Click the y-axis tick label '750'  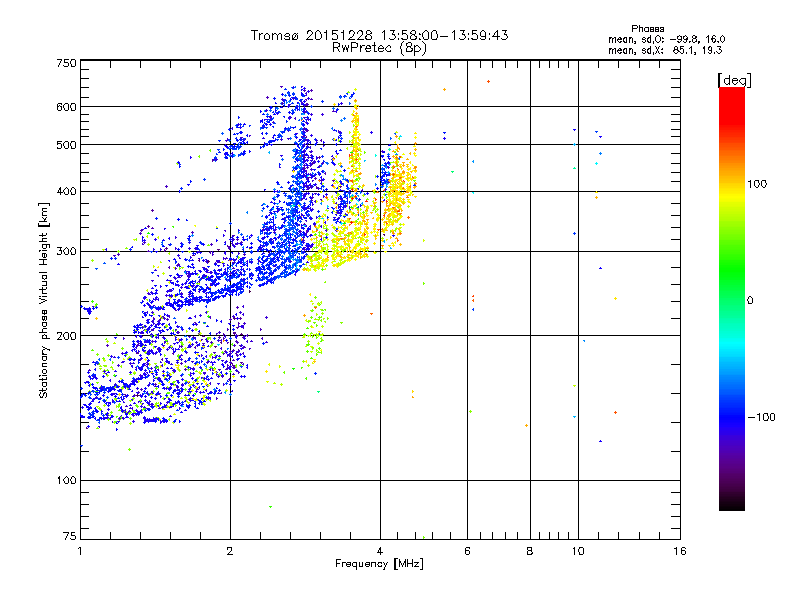pyautogui.click(x=66, y=63)
